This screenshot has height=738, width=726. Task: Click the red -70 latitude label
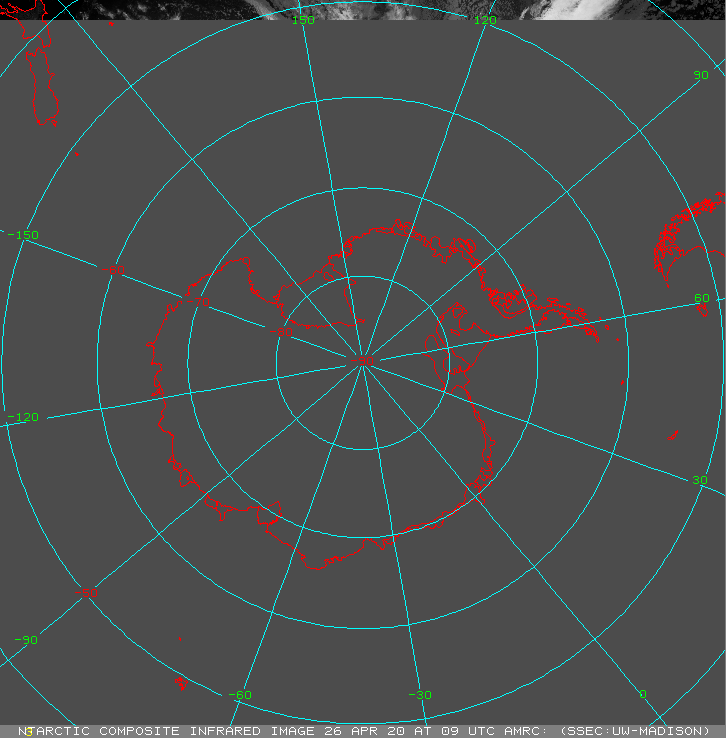coord(198,302)
